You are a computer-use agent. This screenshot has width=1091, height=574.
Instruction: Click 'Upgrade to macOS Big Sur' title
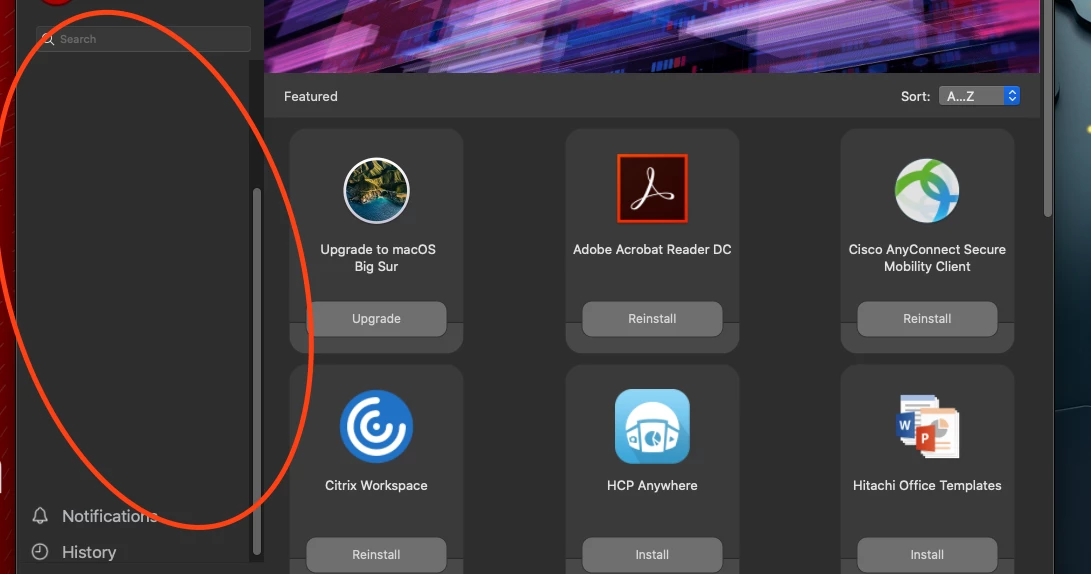(x=377, y=258)
